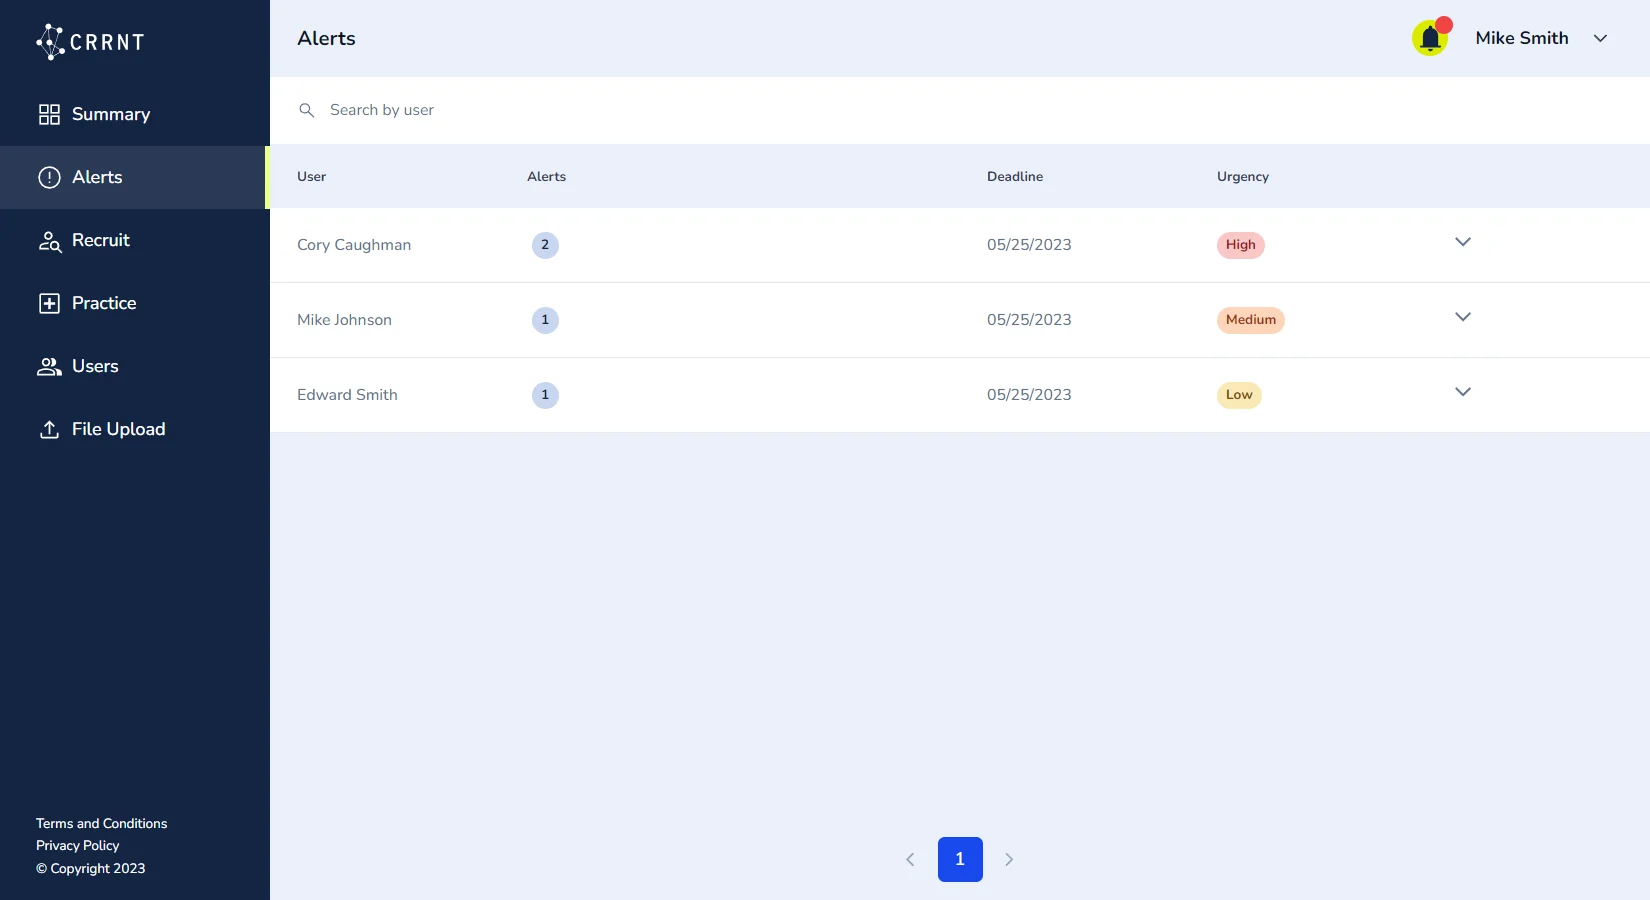The width and height of the screenshot is (1650, 900).
Task: Click the Users people icon
Action: click(49, 367)
